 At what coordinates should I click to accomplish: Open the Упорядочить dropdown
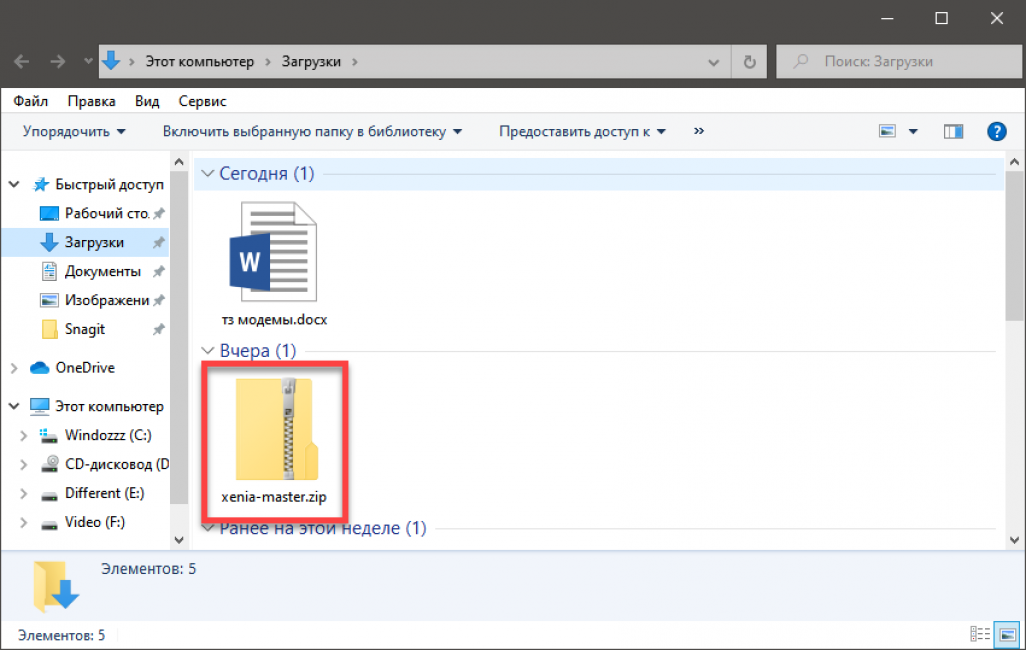pyautogui.click(x=74, y=131)
